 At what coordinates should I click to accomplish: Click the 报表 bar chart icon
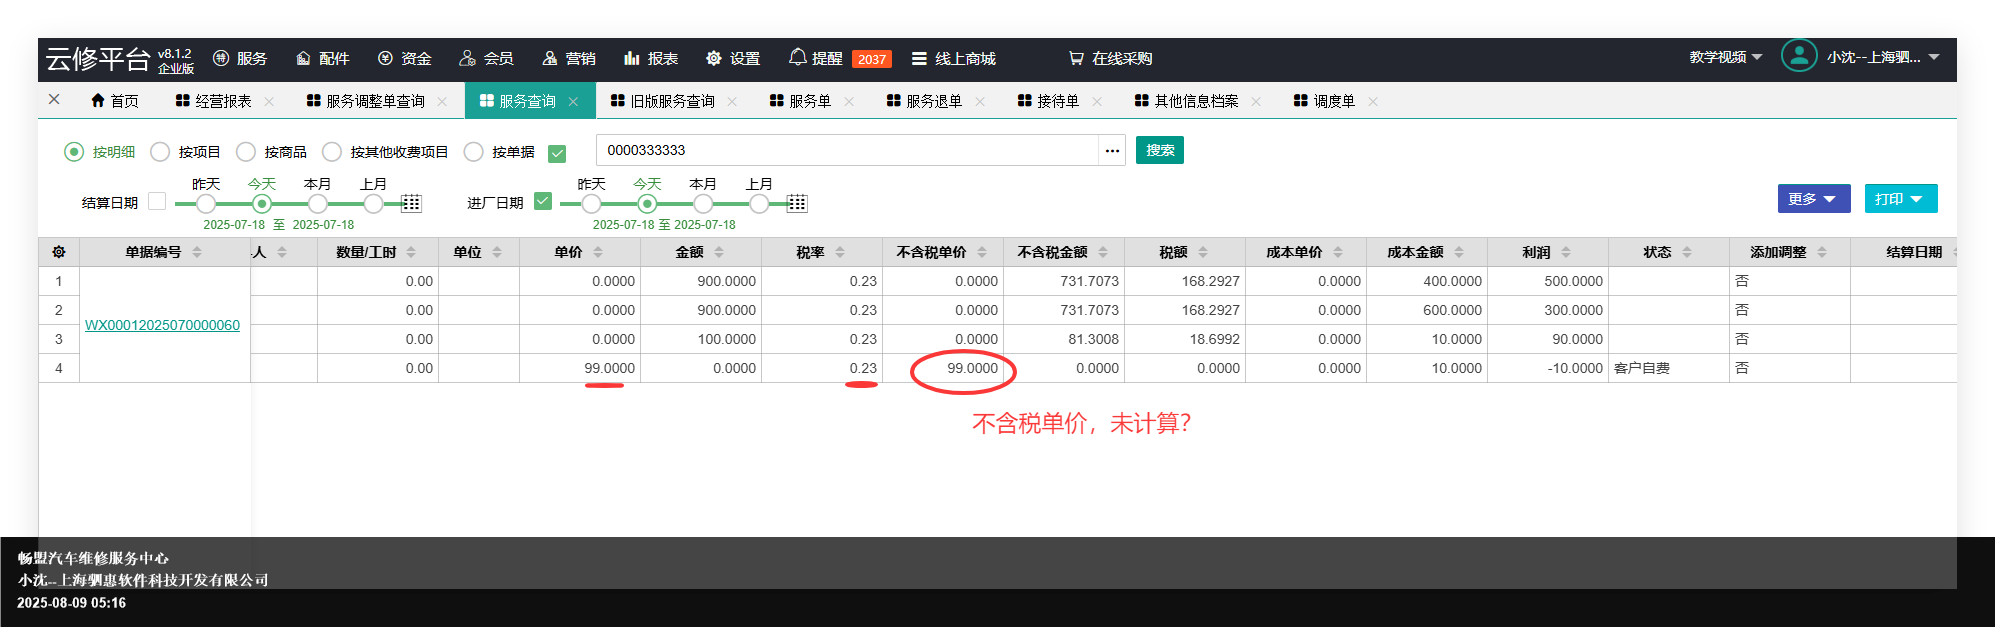point(631,58)
